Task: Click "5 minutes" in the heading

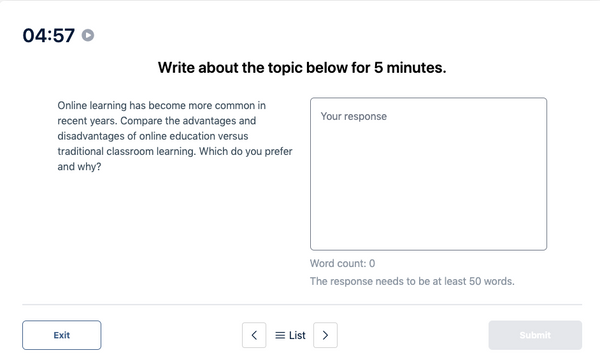Action: click(x=410, y=68)
